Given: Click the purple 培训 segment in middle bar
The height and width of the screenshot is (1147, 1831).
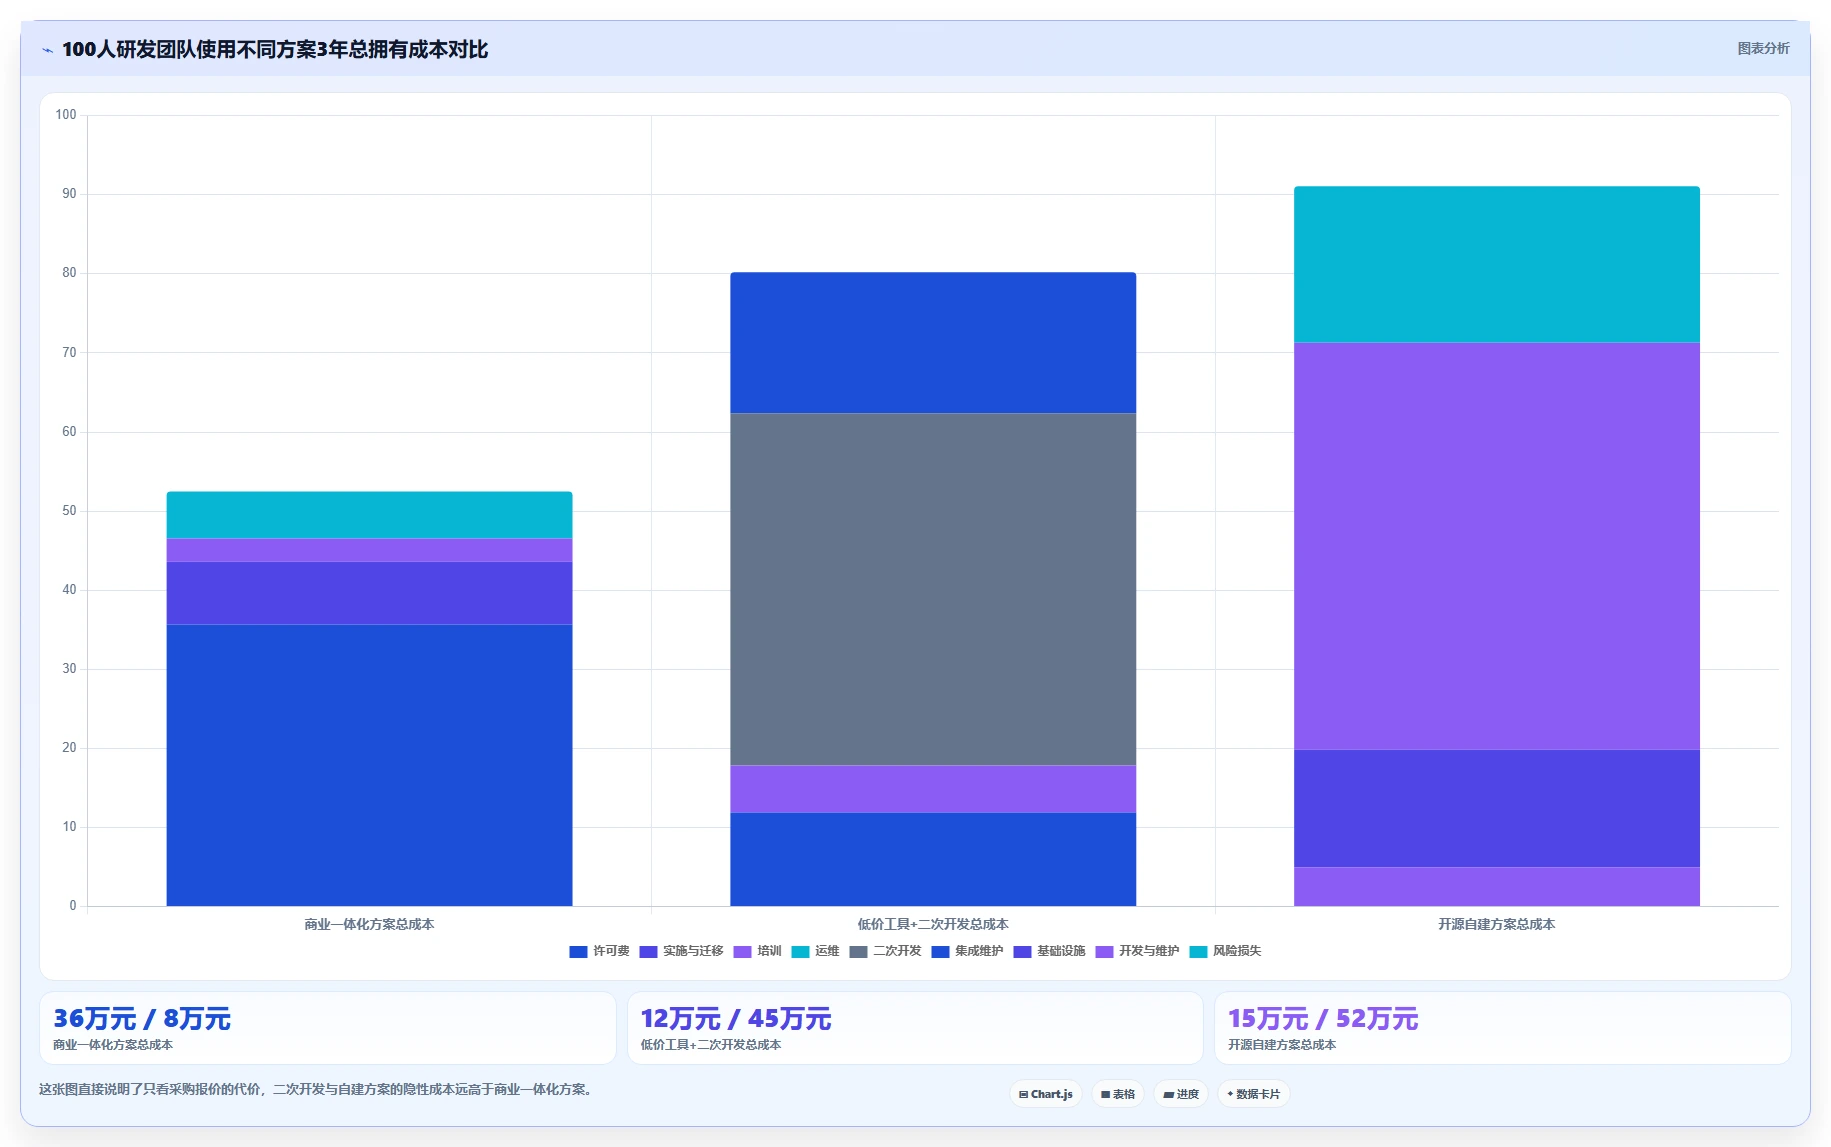Looking at the screenshot, I should tap(933, 789).
